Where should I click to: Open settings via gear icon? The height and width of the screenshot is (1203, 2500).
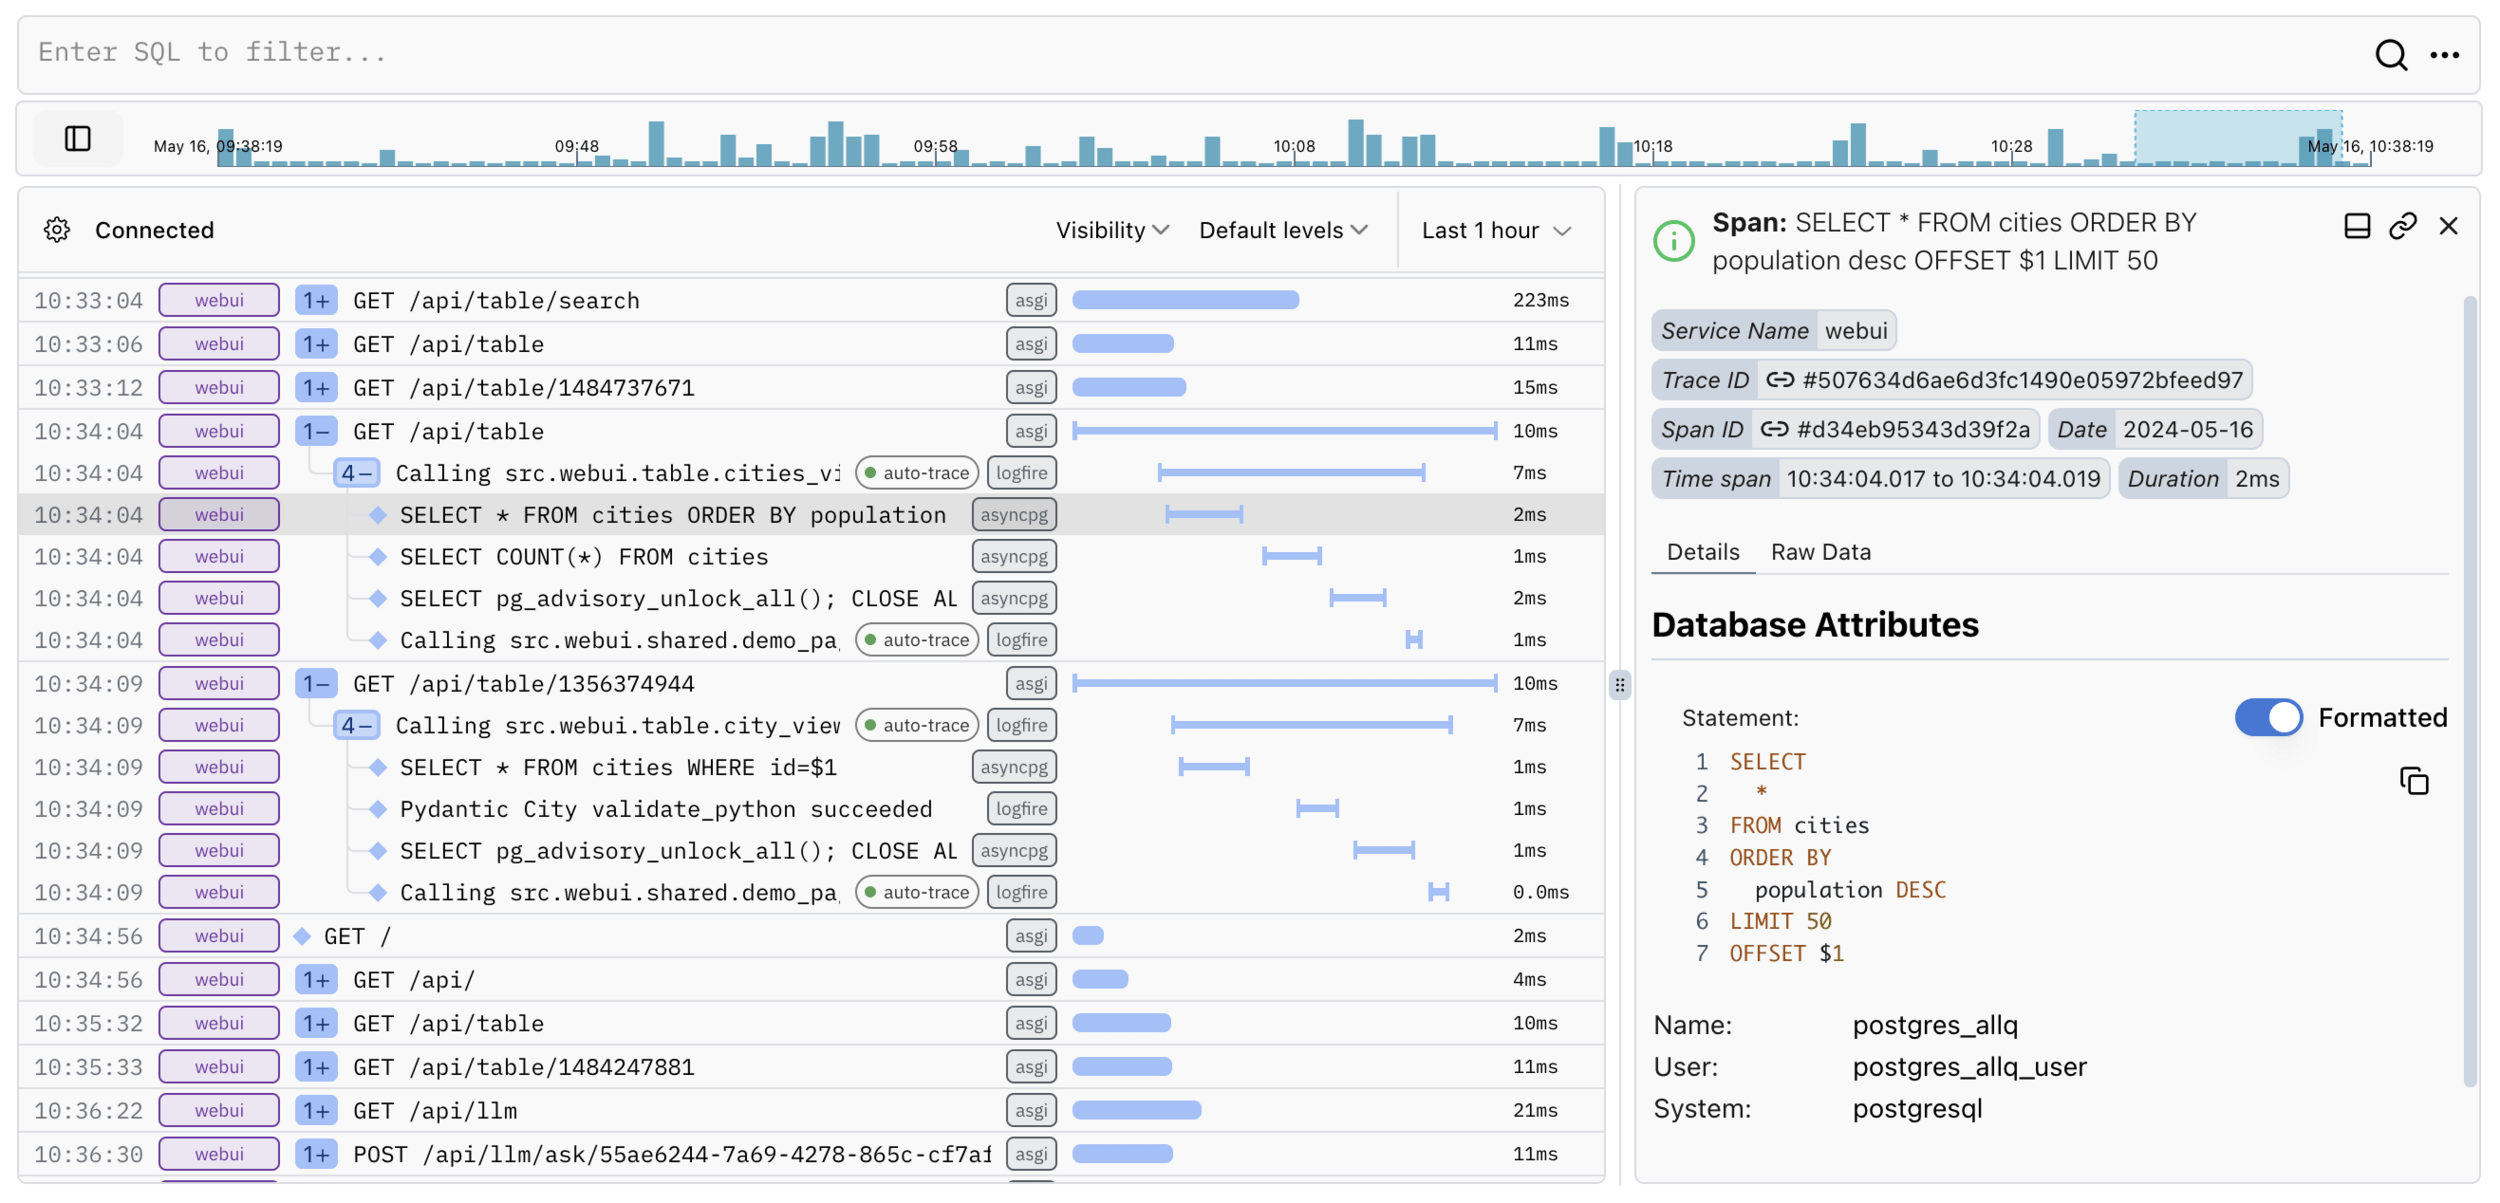pos(57,230)
